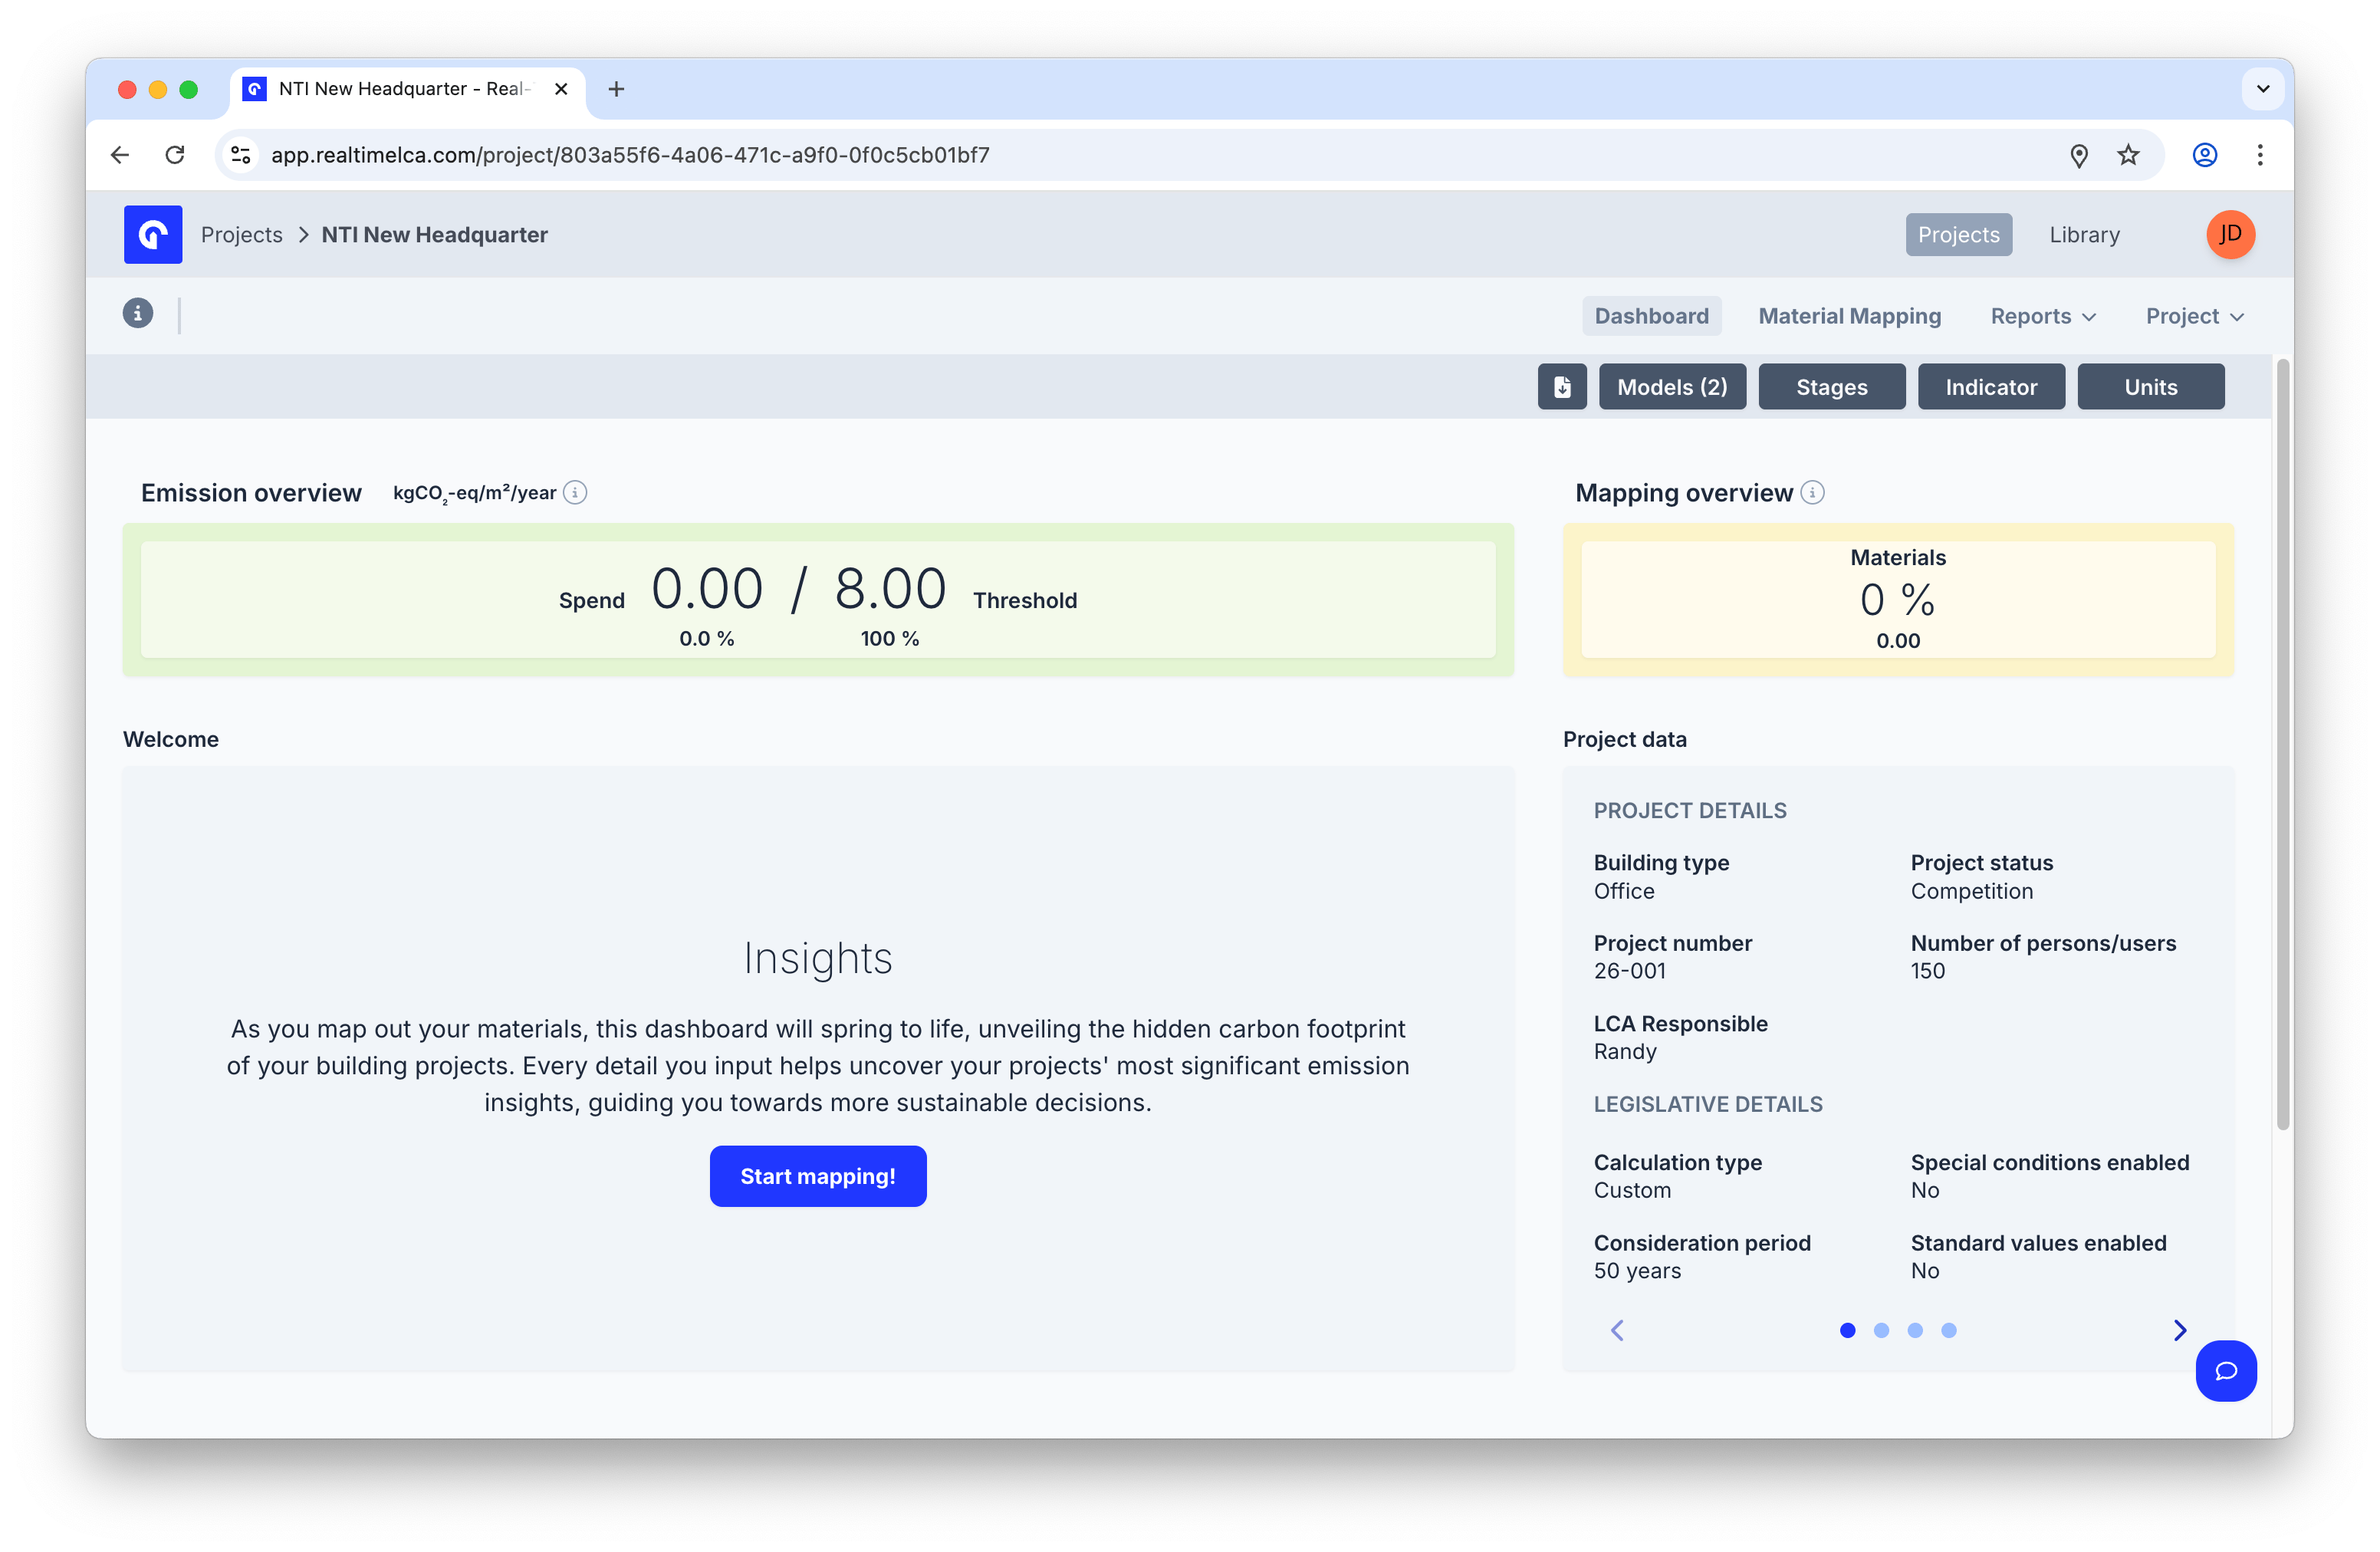Image resolution: width=2380 pixels, height=1552 pixels.
Task: Open Chrome three-dot menu
Action: coord(2260,155)
